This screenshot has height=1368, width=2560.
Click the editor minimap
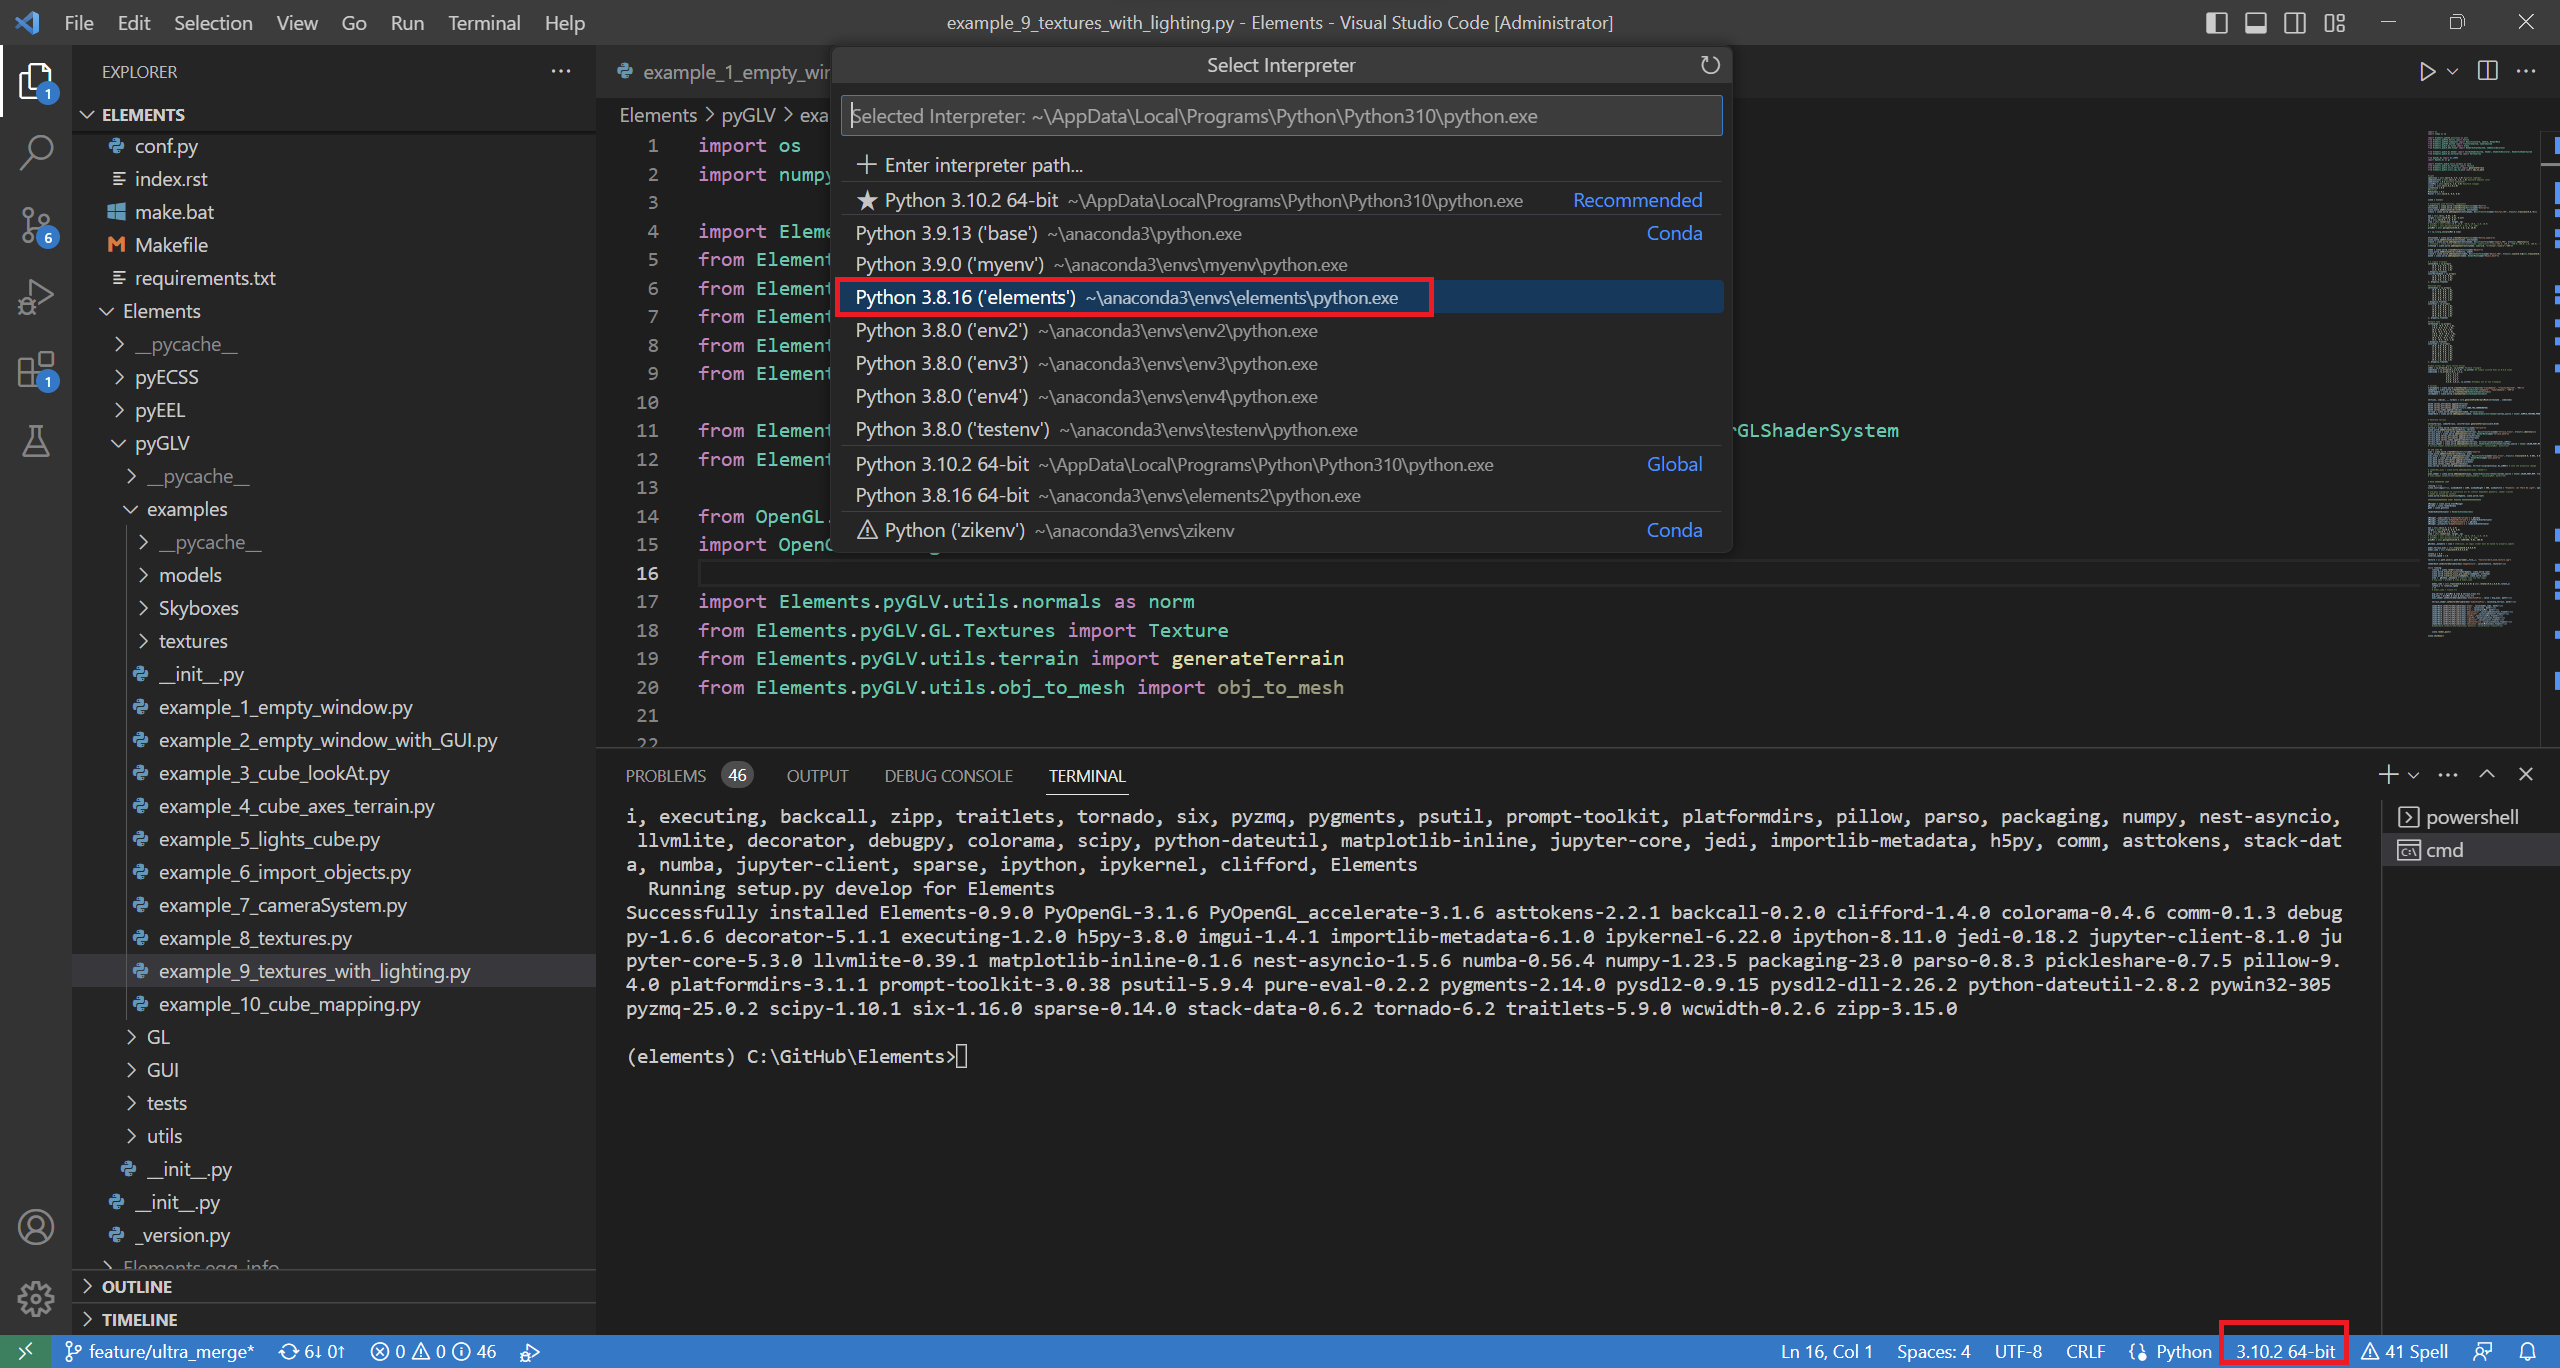pos(2482,382)
